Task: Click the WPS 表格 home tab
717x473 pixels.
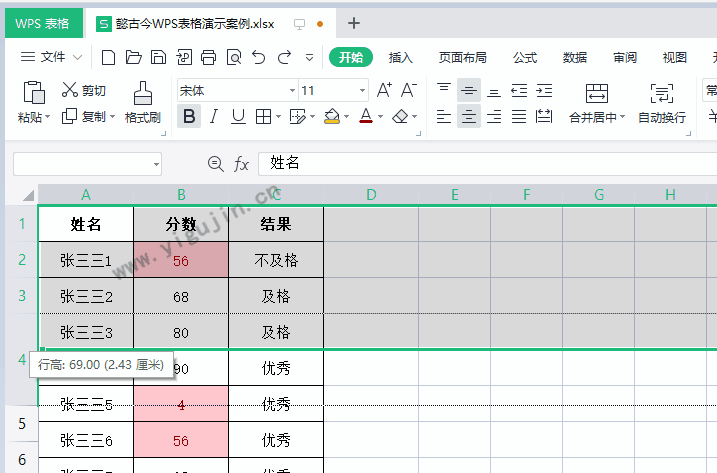Action: 44,23
